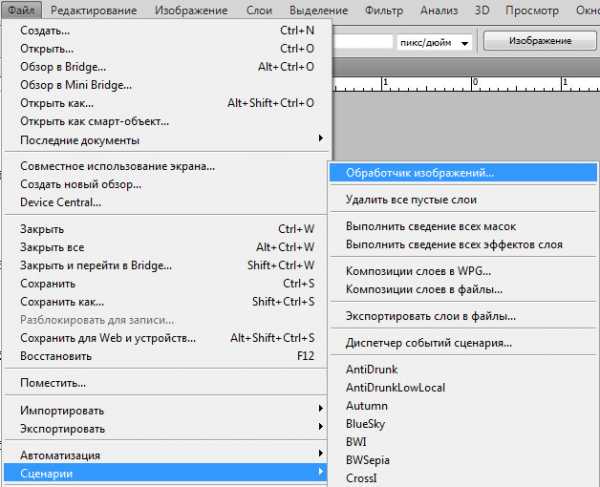
Task: Open the Просмотр menu
Action: (532, 10)
